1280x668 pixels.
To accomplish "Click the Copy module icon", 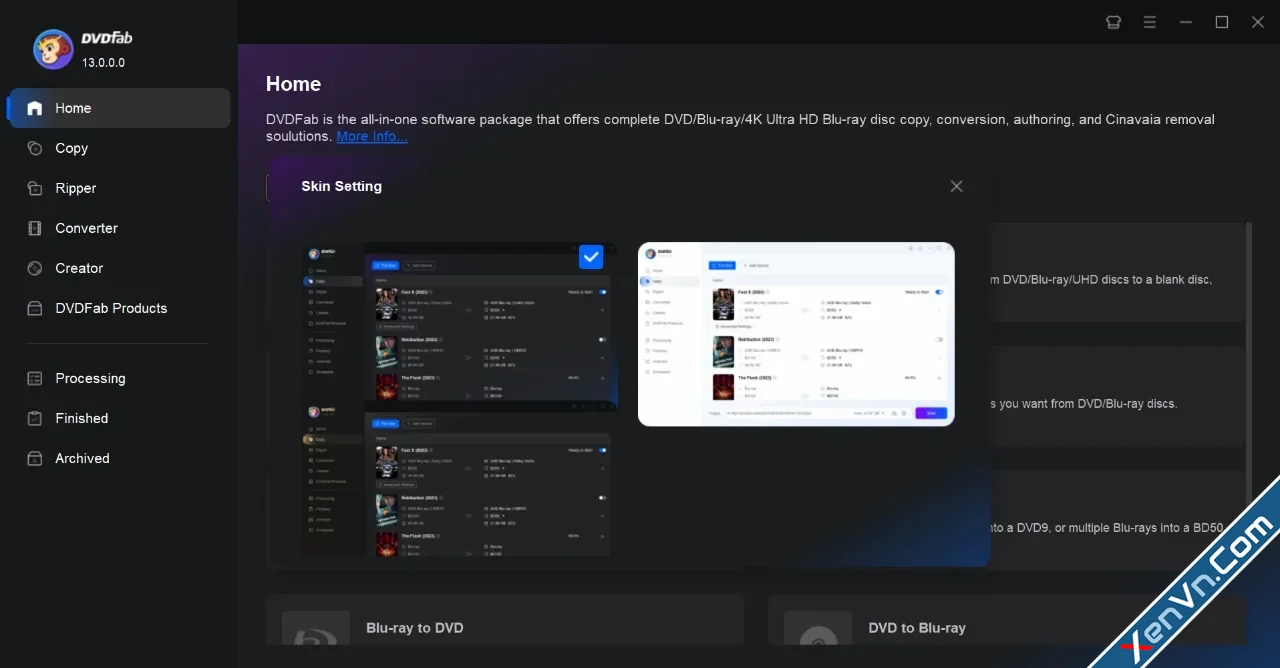I will click(x=35, y=148).
